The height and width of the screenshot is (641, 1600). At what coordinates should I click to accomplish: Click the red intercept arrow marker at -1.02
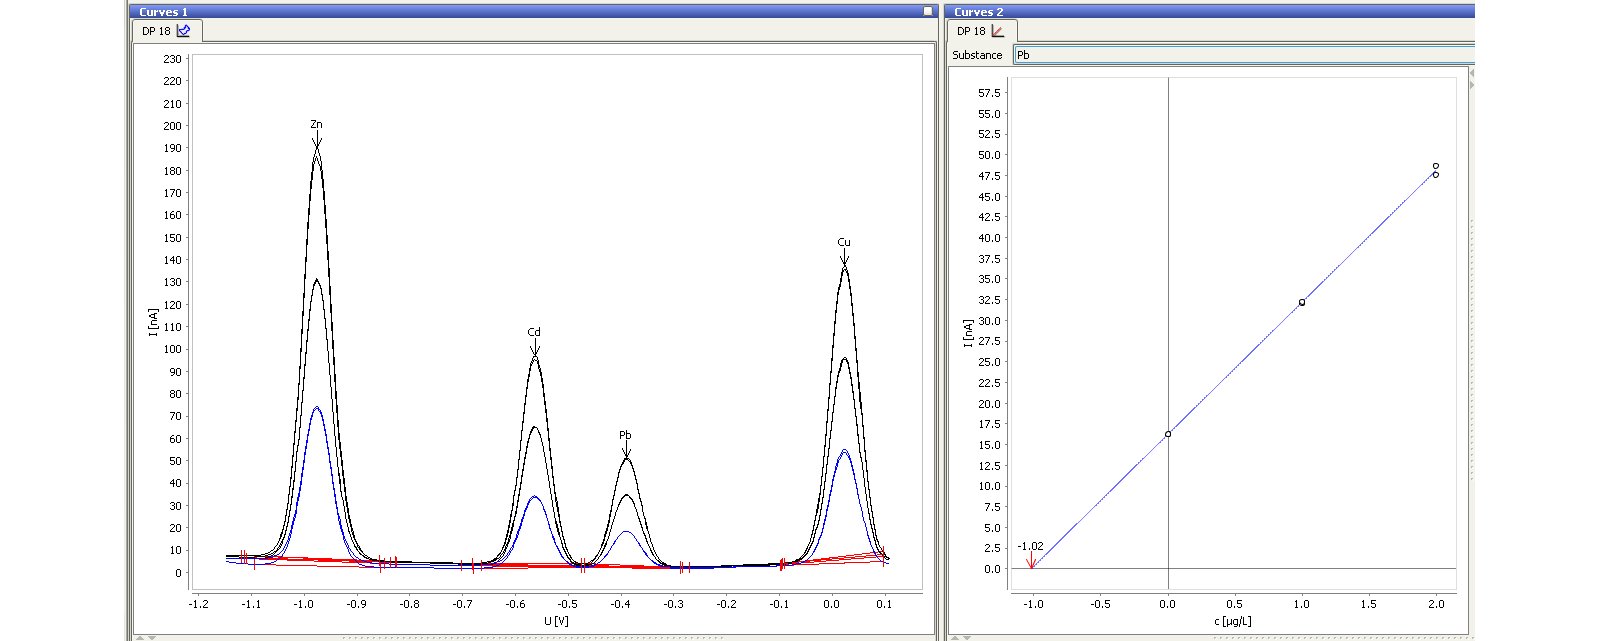1030,562
